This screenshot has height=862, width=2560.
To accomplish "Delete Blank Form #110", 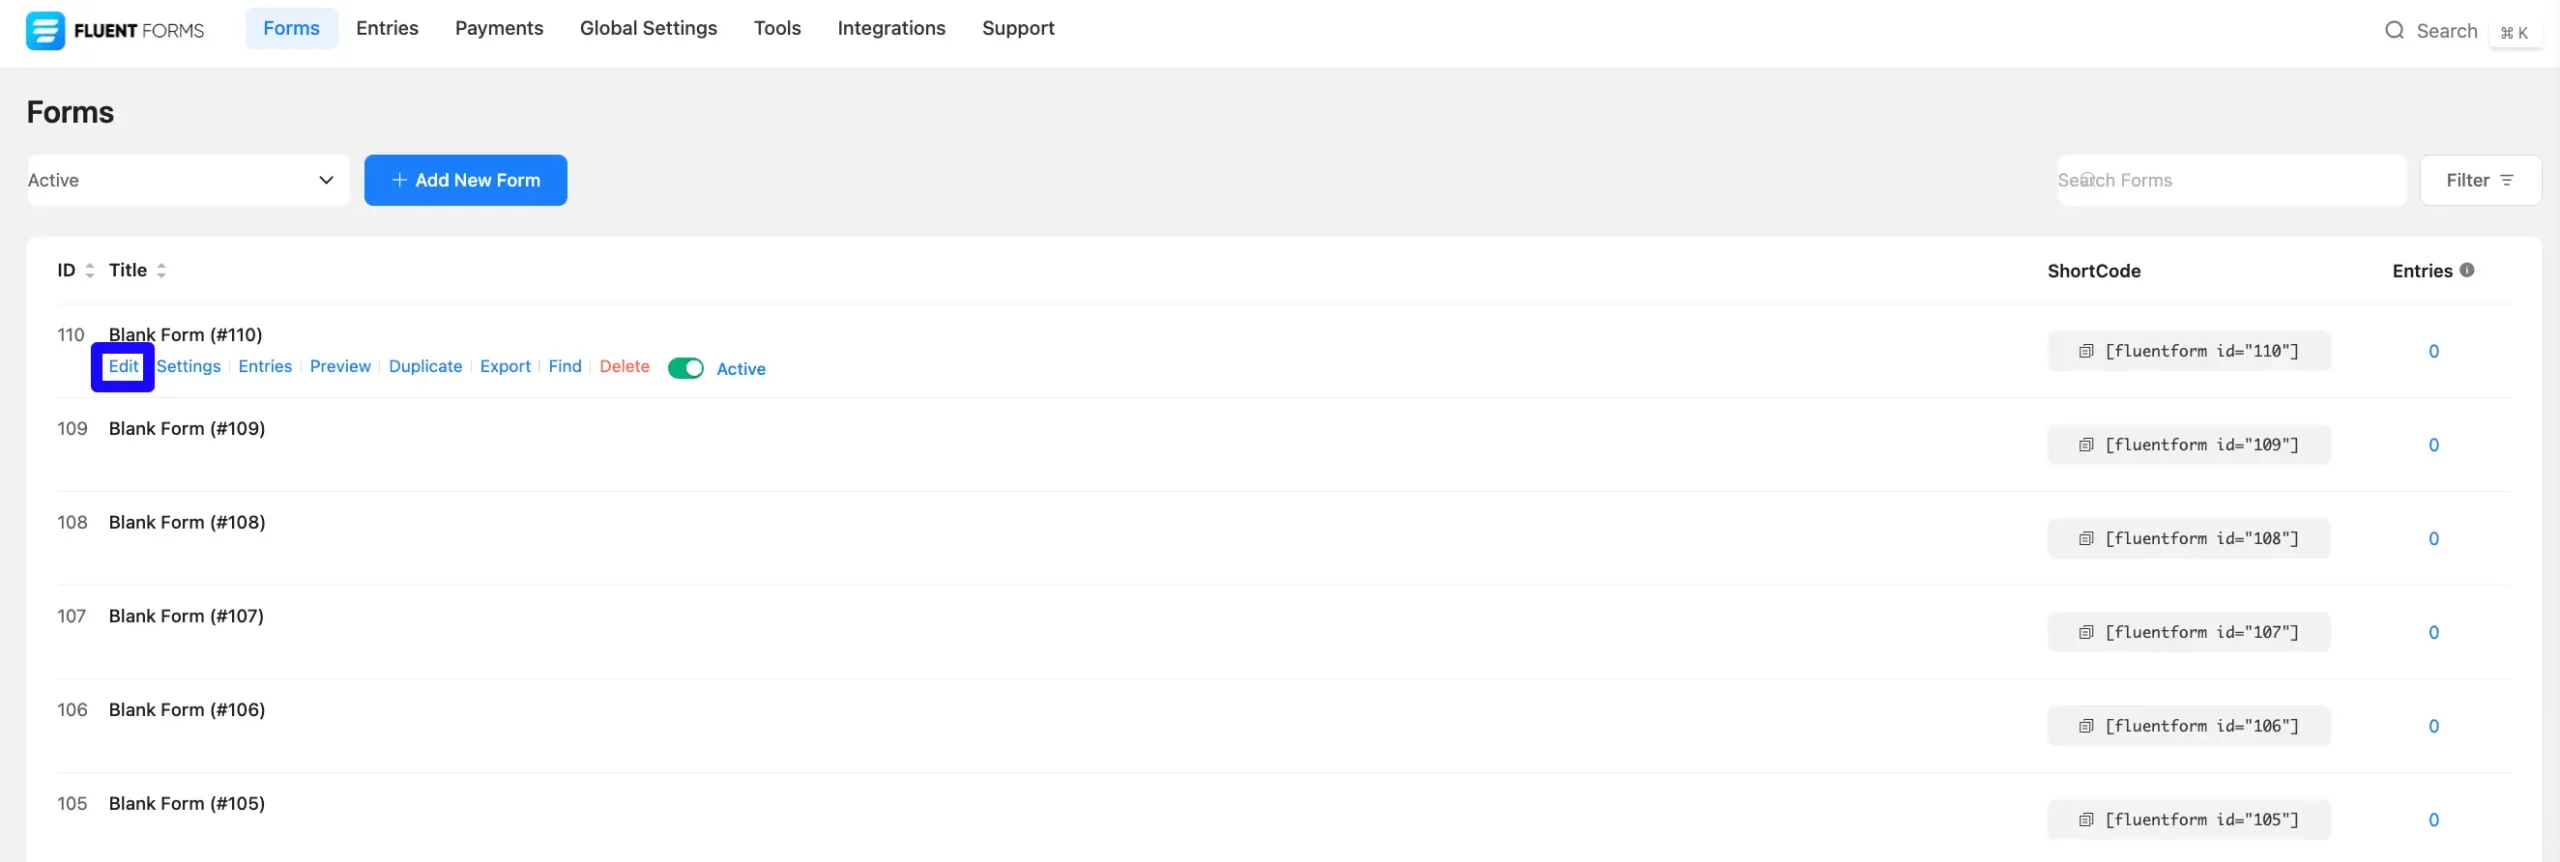I will [x=624, y=366].
